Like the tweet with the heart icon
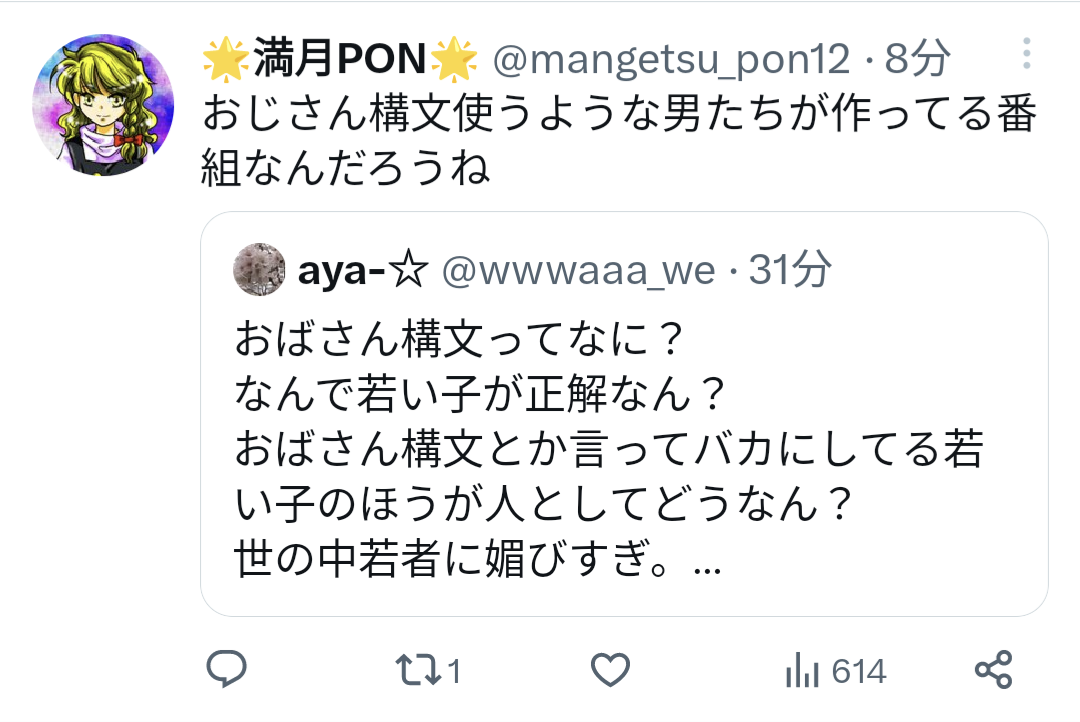 (x=610, y=670)
